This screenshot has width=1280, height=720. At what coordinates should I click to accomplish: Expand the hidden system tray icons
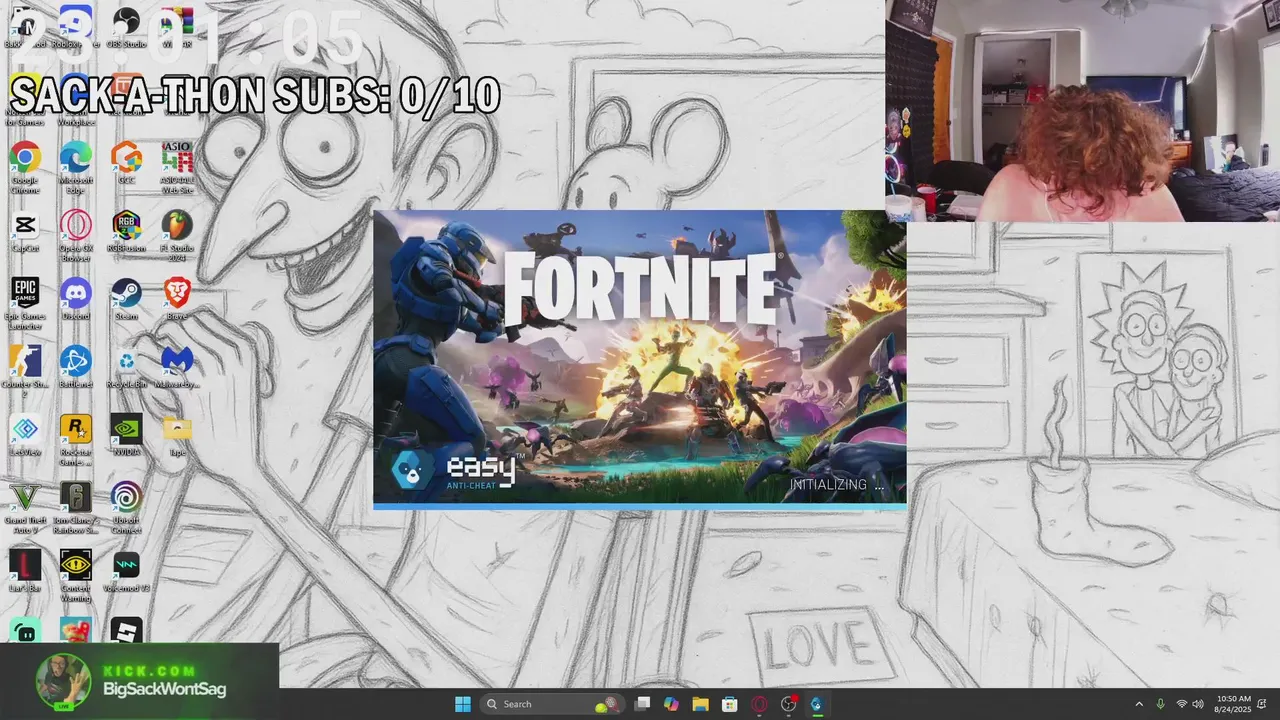click(x=1139, y=704)
